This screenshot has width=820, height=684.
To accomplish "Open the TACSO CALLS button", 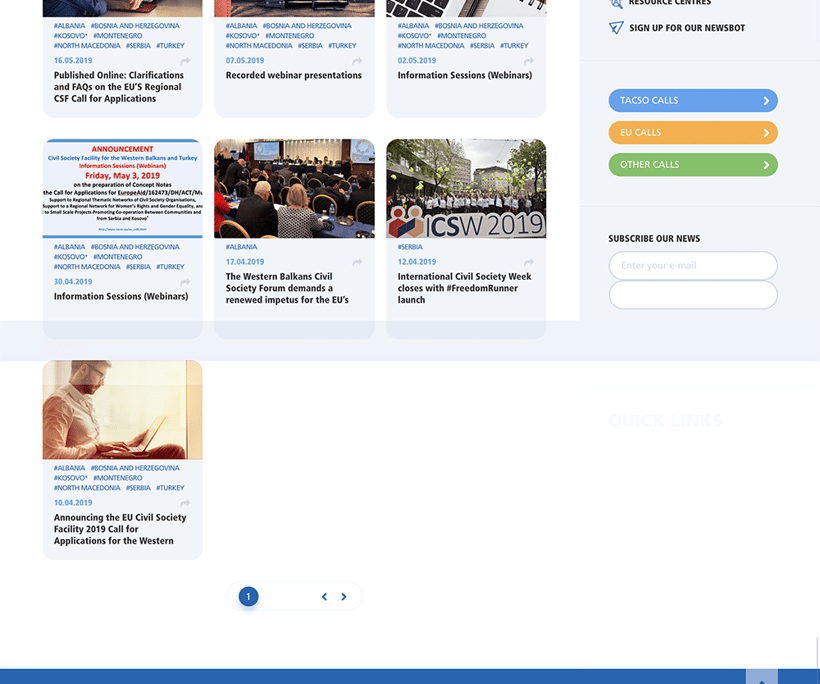I will pyautogui.click(x=693, y=100).
